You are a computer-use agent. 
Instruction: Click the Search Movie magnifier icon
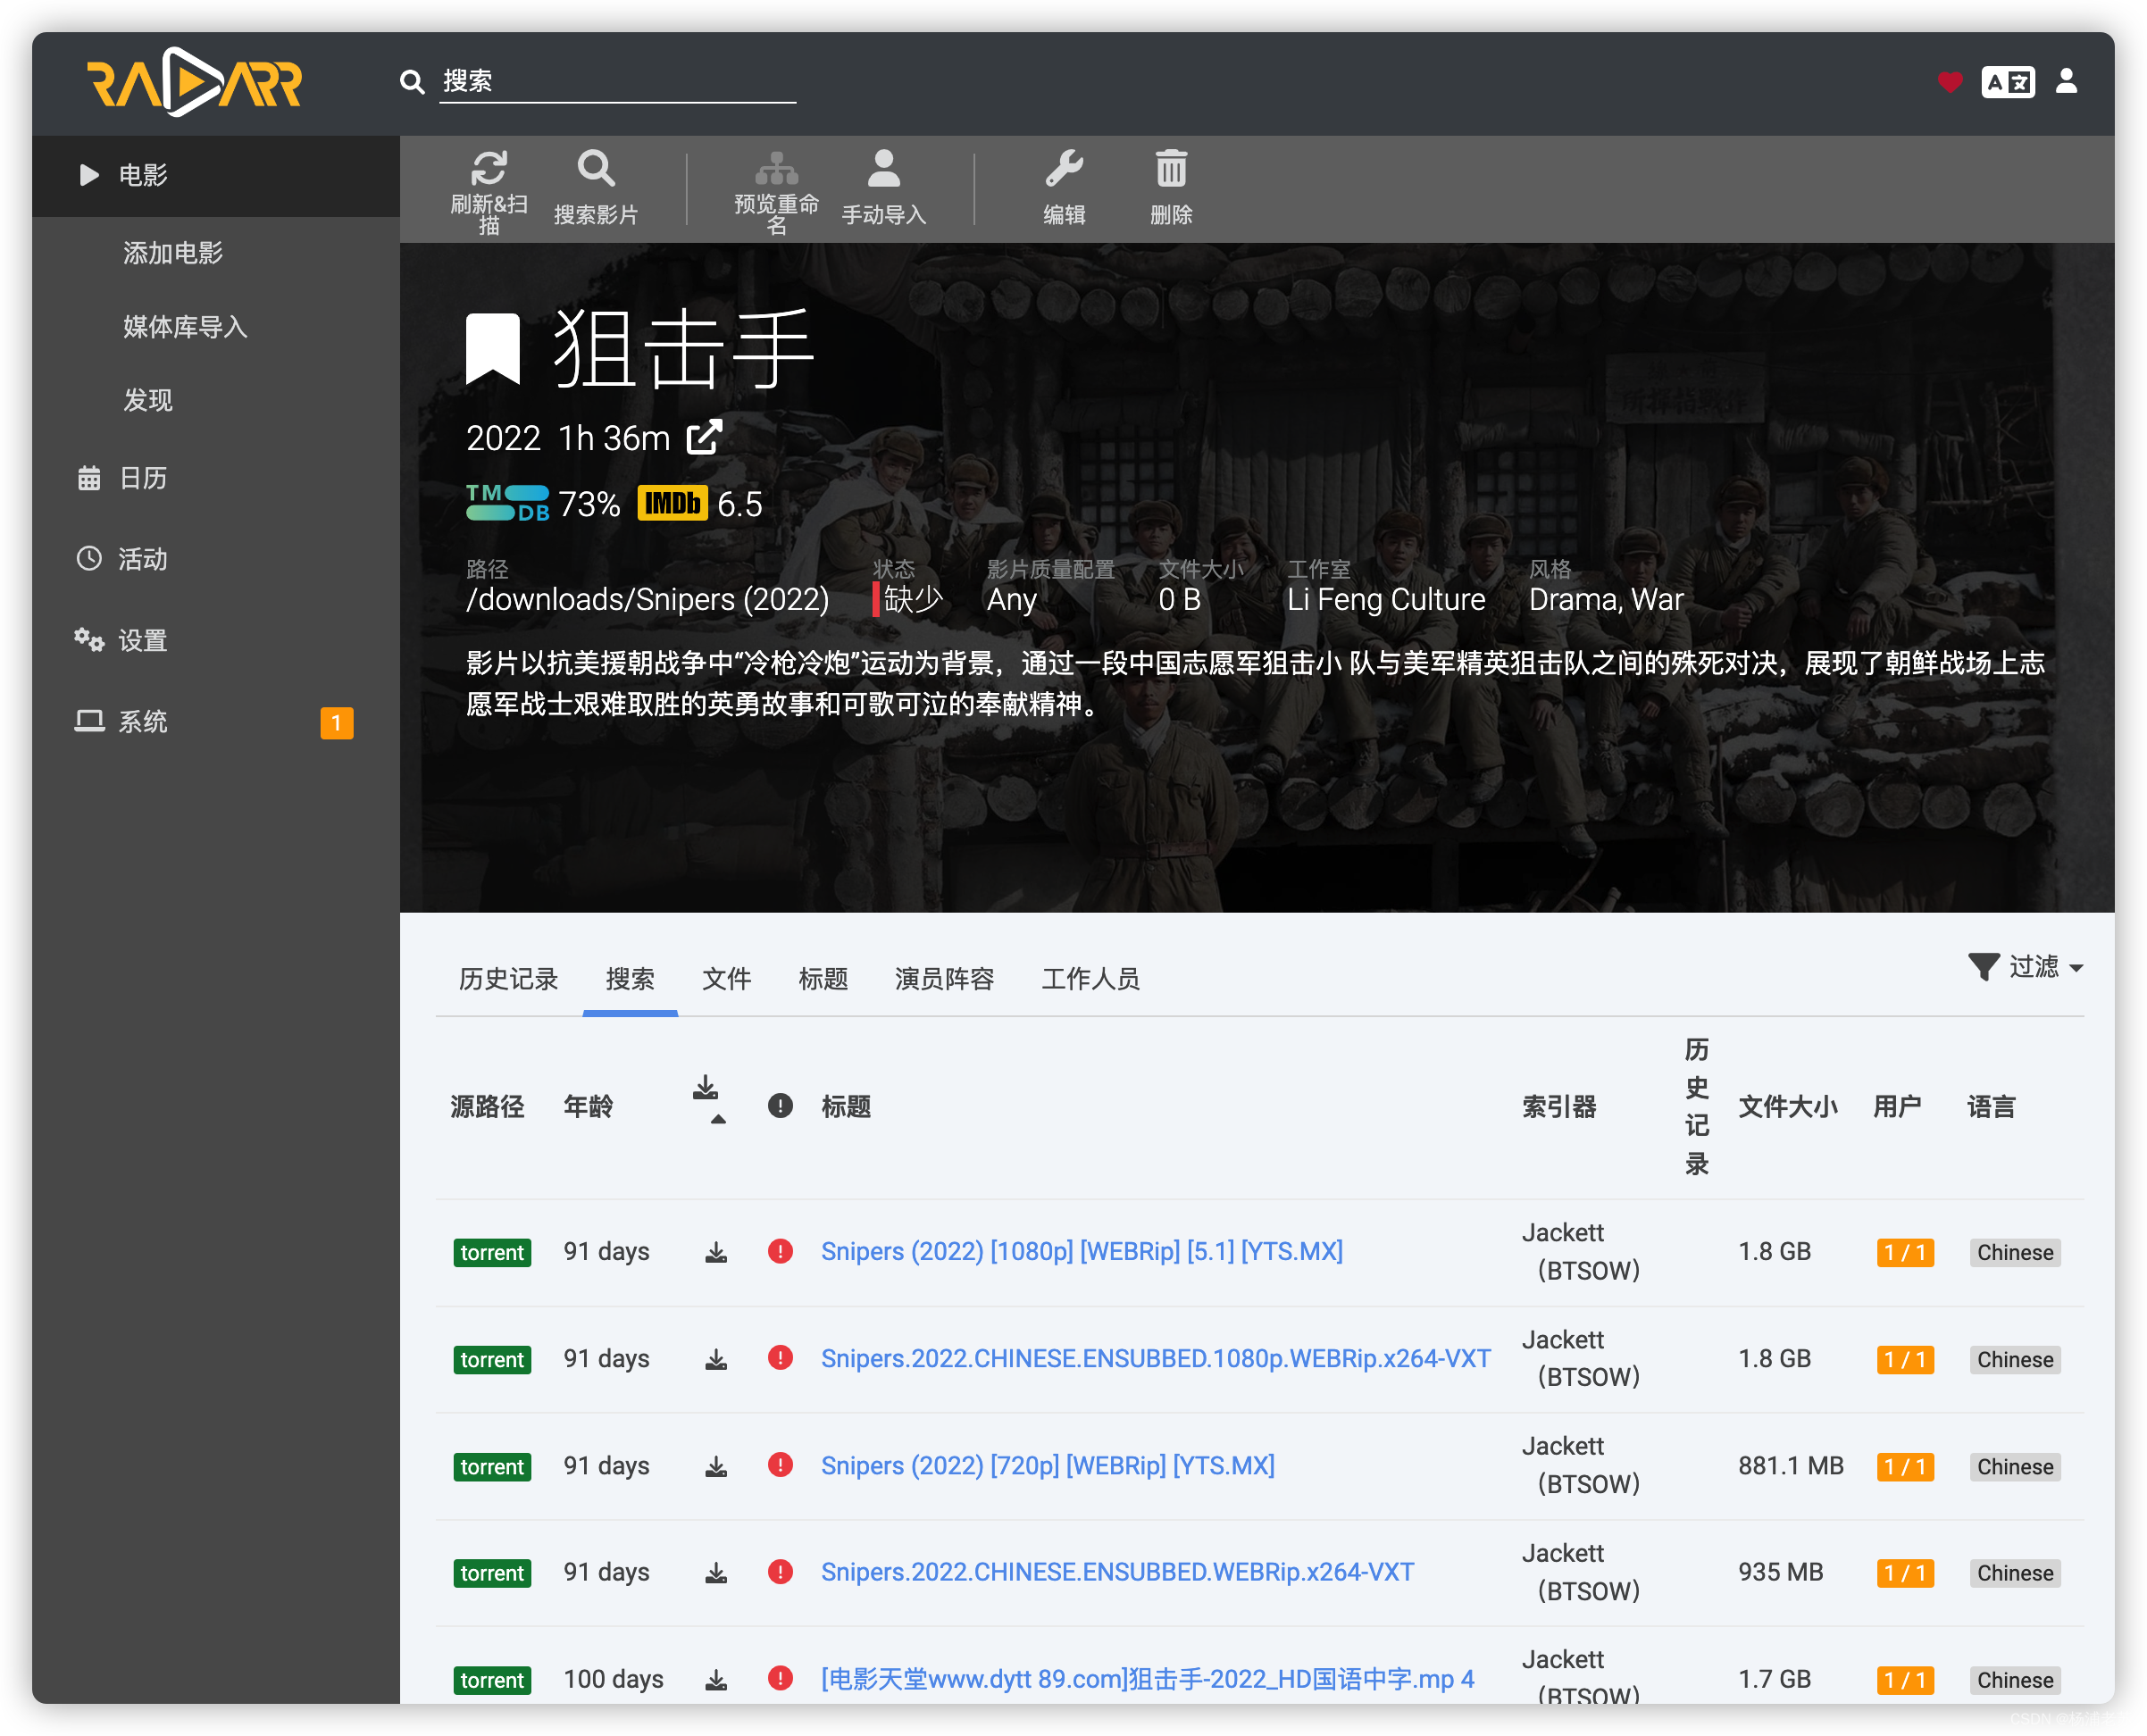click(595, 170)
